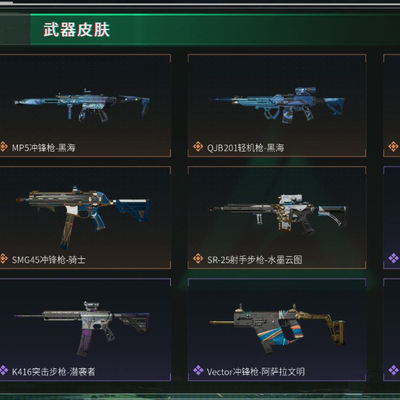This screenshot has height=400, width=400.
Task: Click the SR-25射手步枪-水墨云图 name label
Action: [255, 259]
